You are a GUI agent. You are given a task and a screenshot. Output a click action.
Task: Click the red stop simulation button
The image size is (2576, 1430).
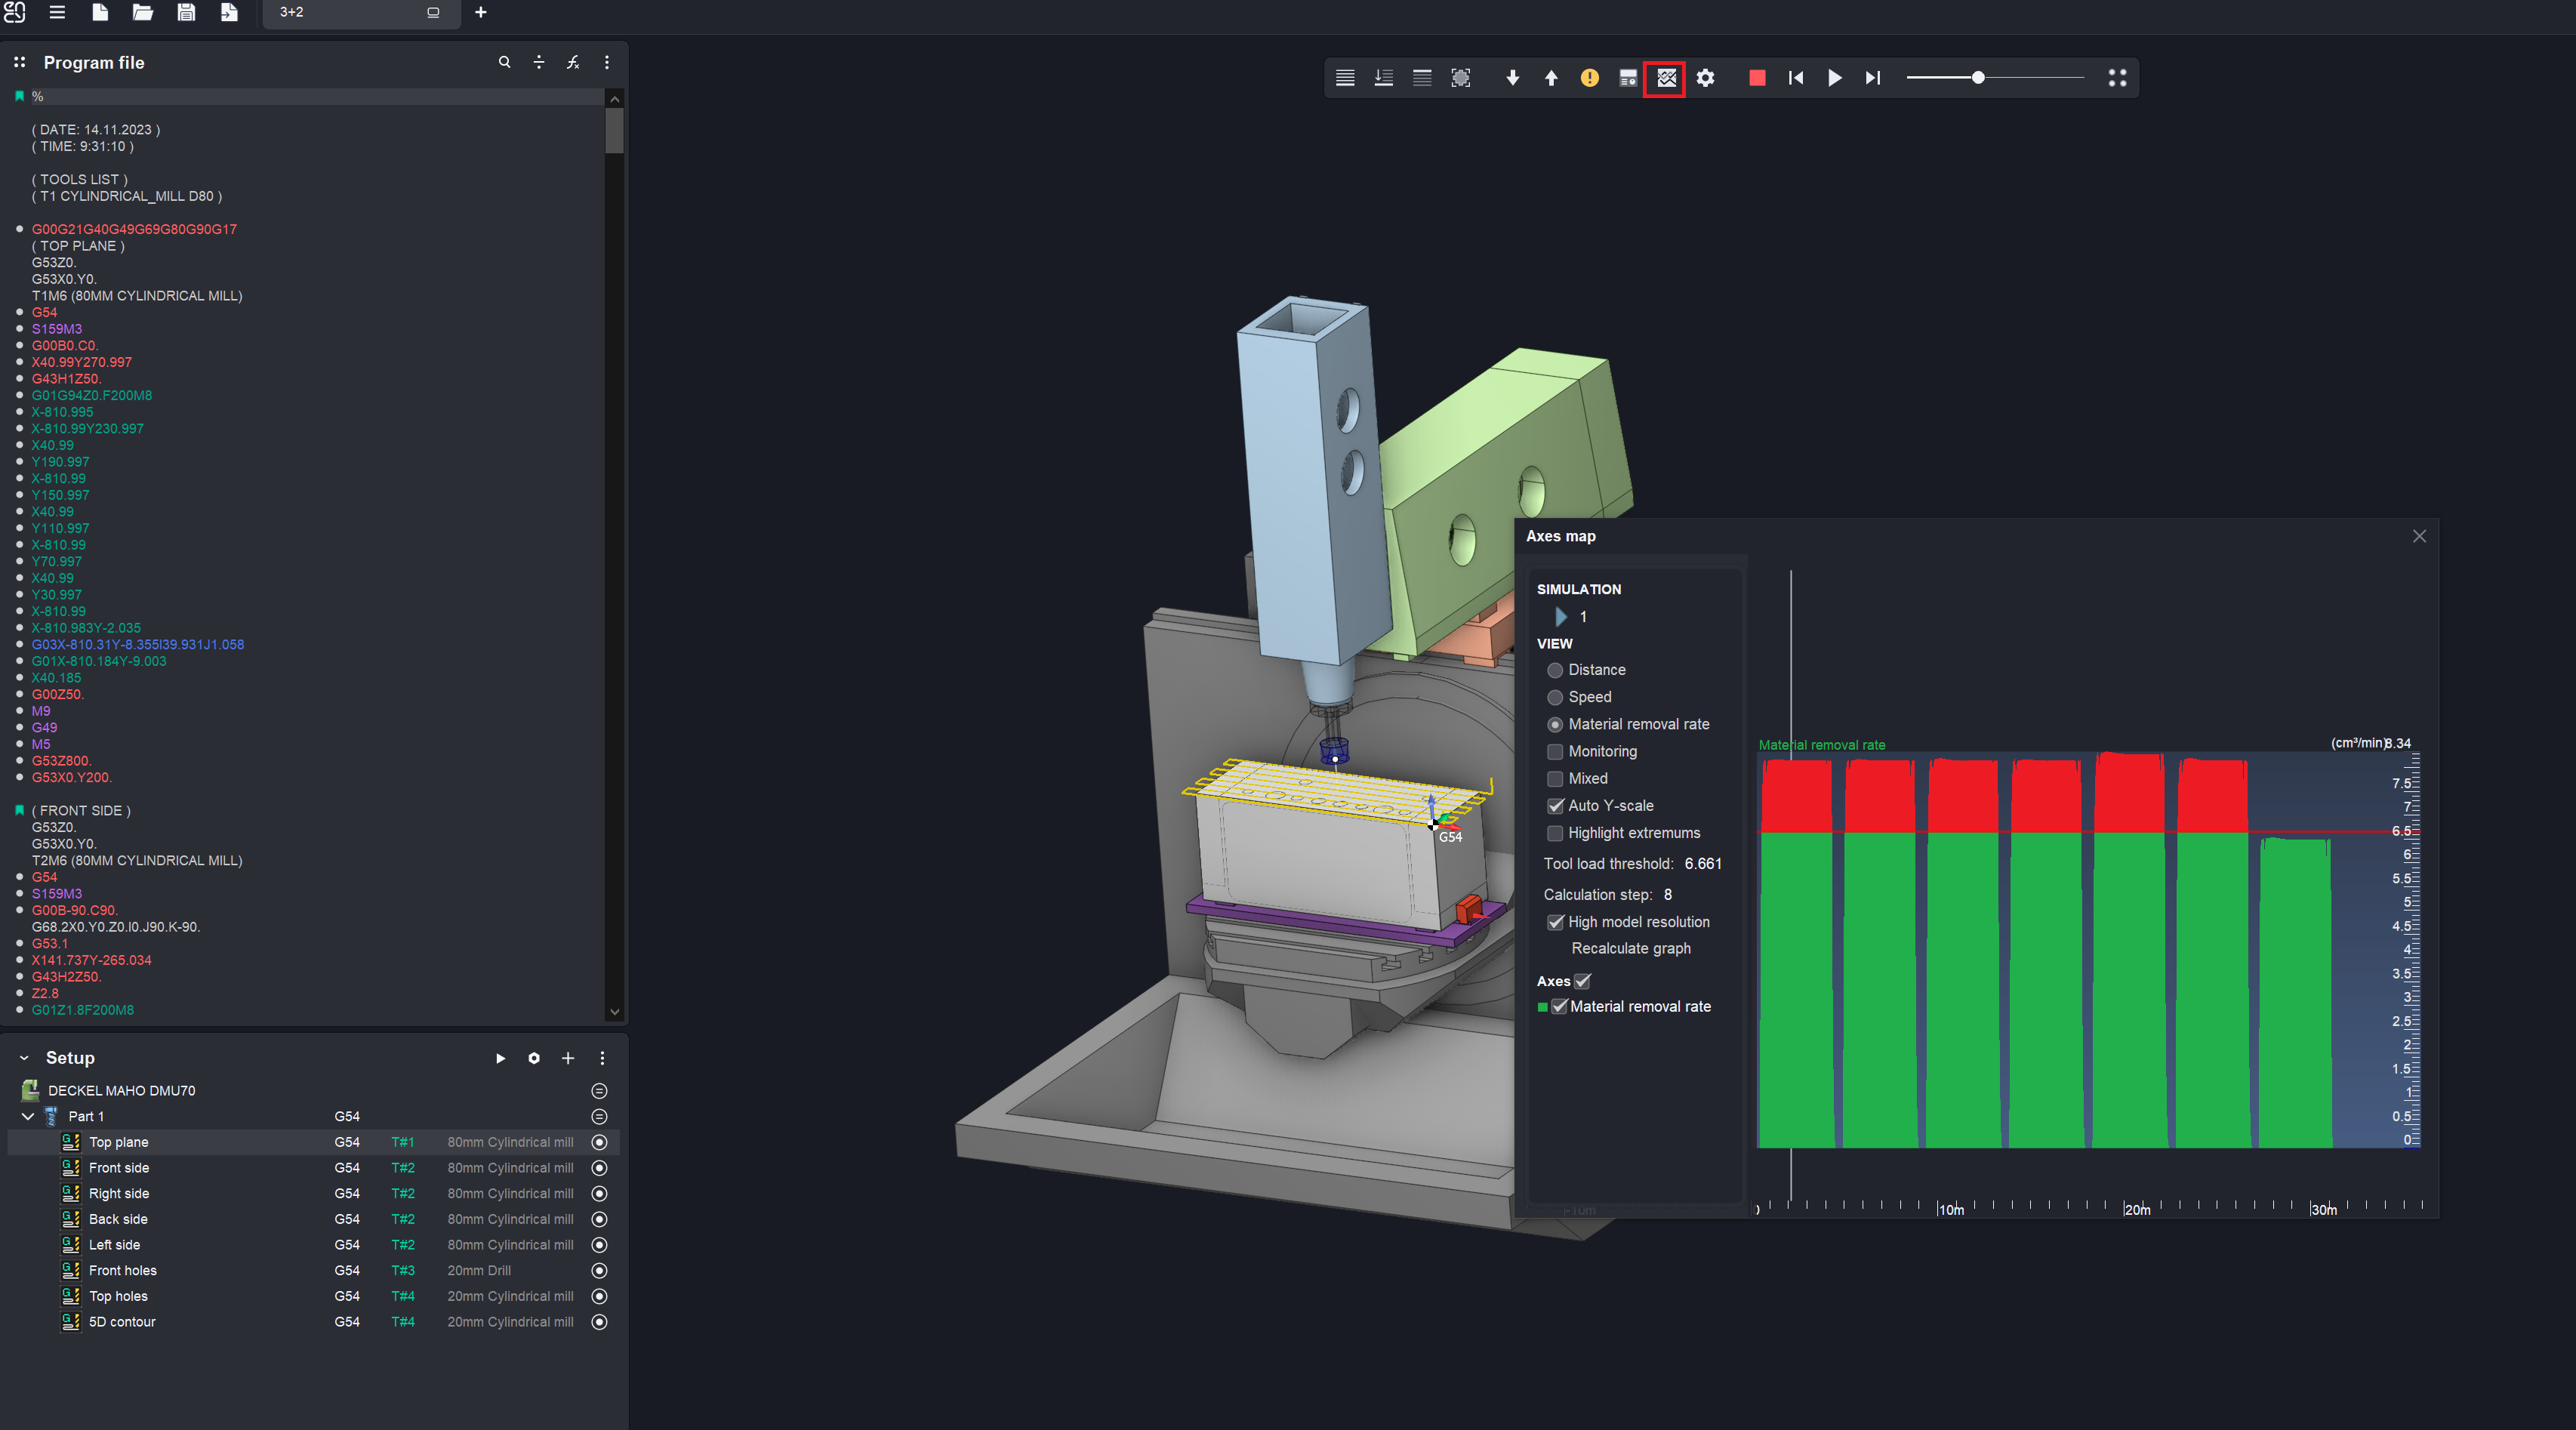tap(1756, 78)
